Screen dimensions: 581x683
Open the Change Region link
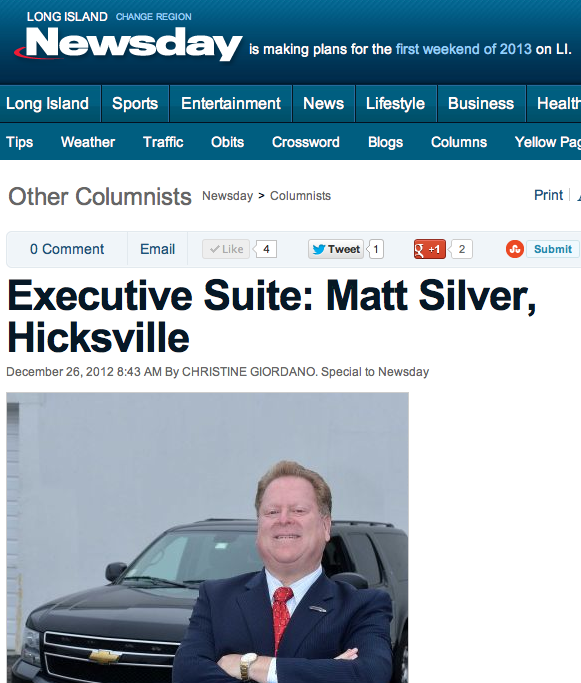coord(153,17)
